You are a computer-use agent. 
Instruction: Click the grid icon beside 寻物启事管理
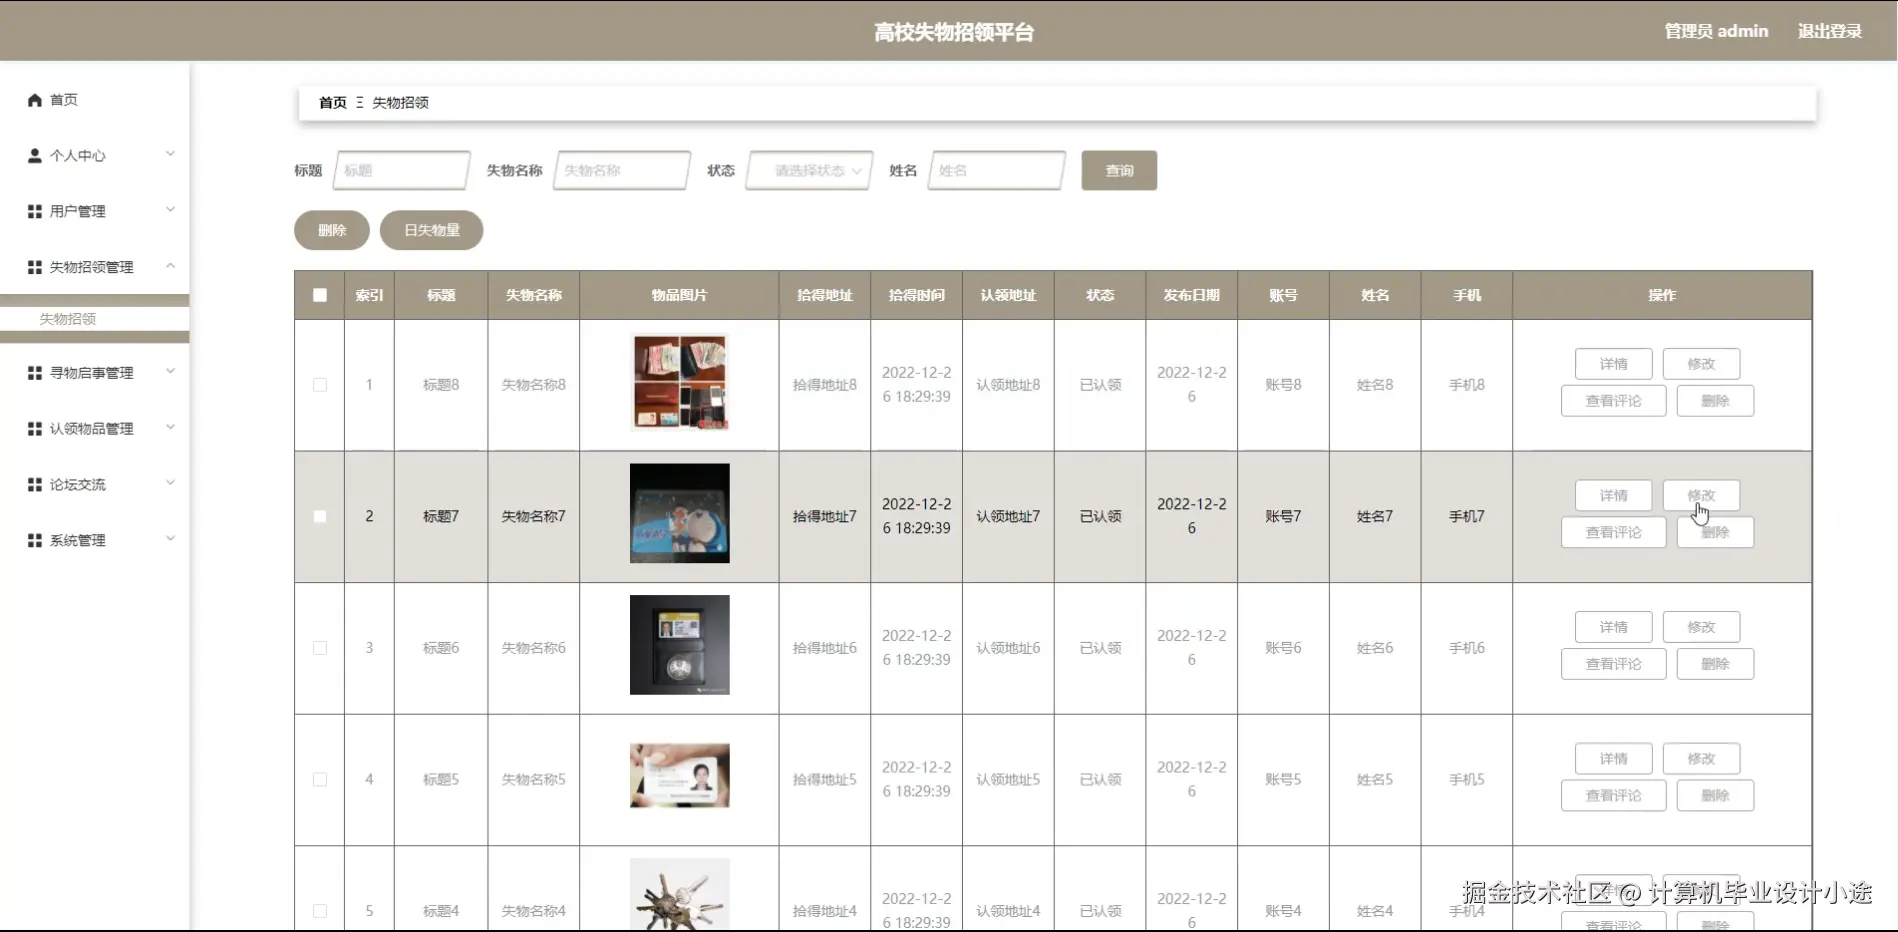click(x=35, y=373)
